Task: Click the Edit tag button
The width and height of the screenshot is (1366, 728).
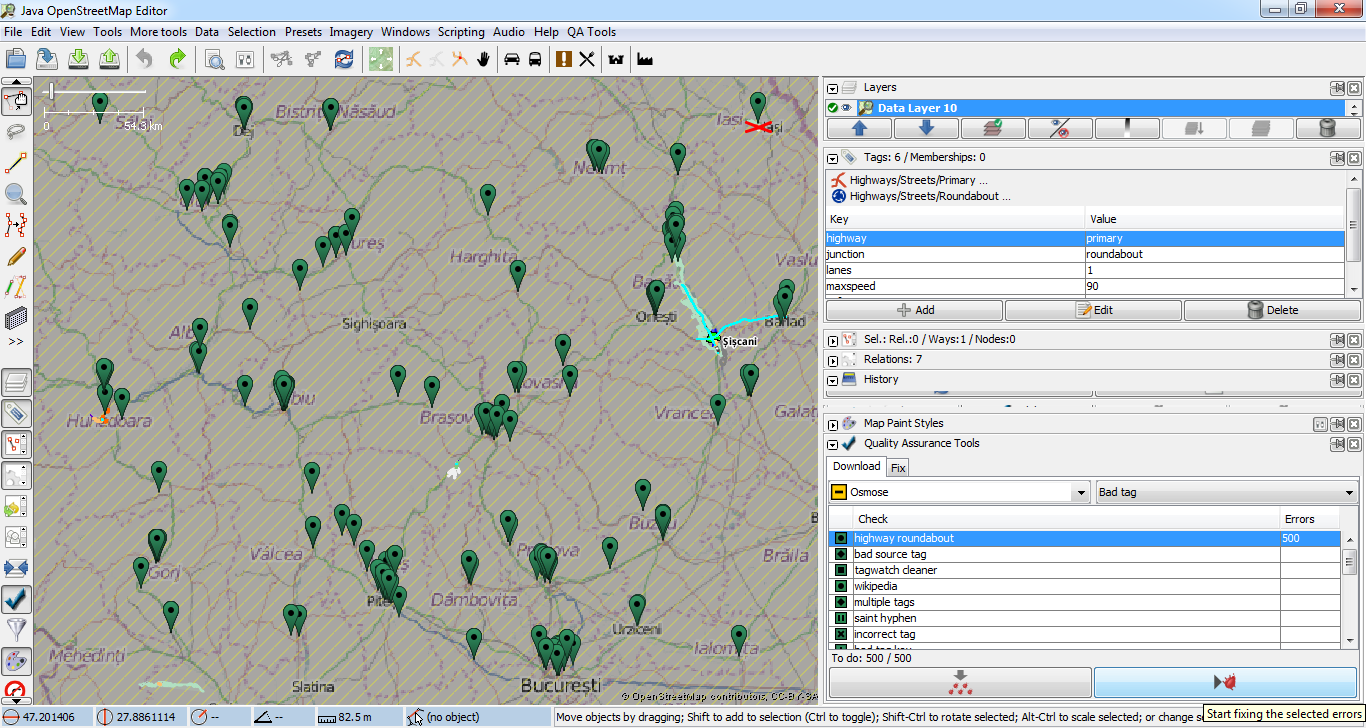Action: [x=1094, y=310]
